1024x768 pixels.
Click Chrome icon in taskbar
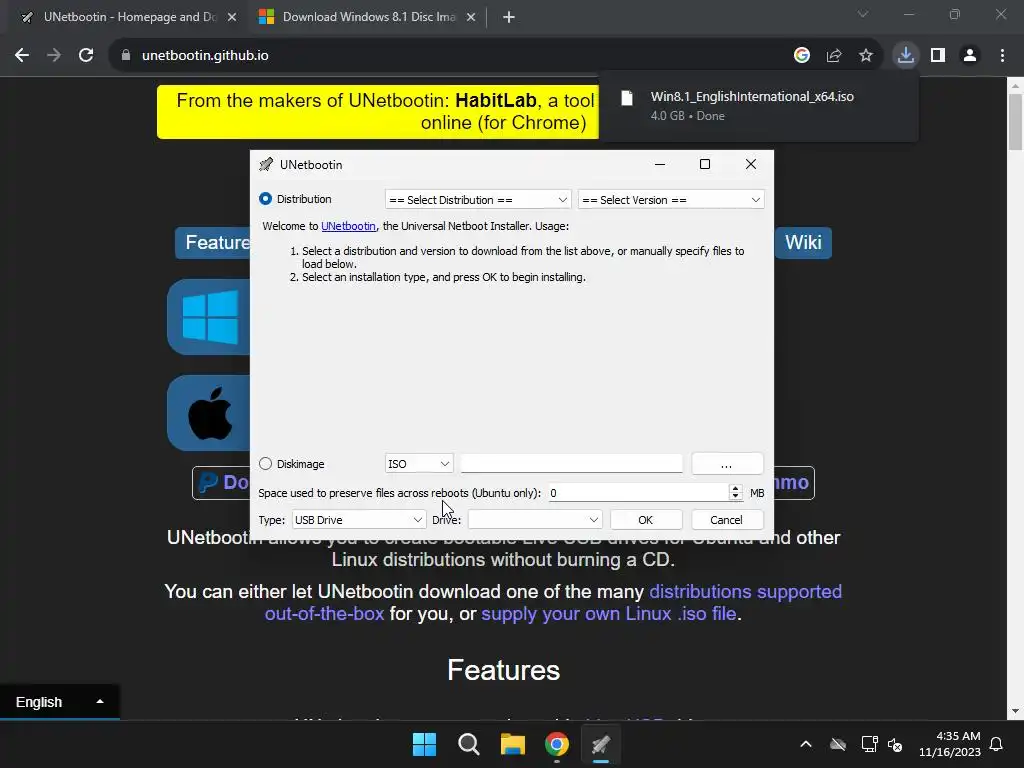(556, 744)
